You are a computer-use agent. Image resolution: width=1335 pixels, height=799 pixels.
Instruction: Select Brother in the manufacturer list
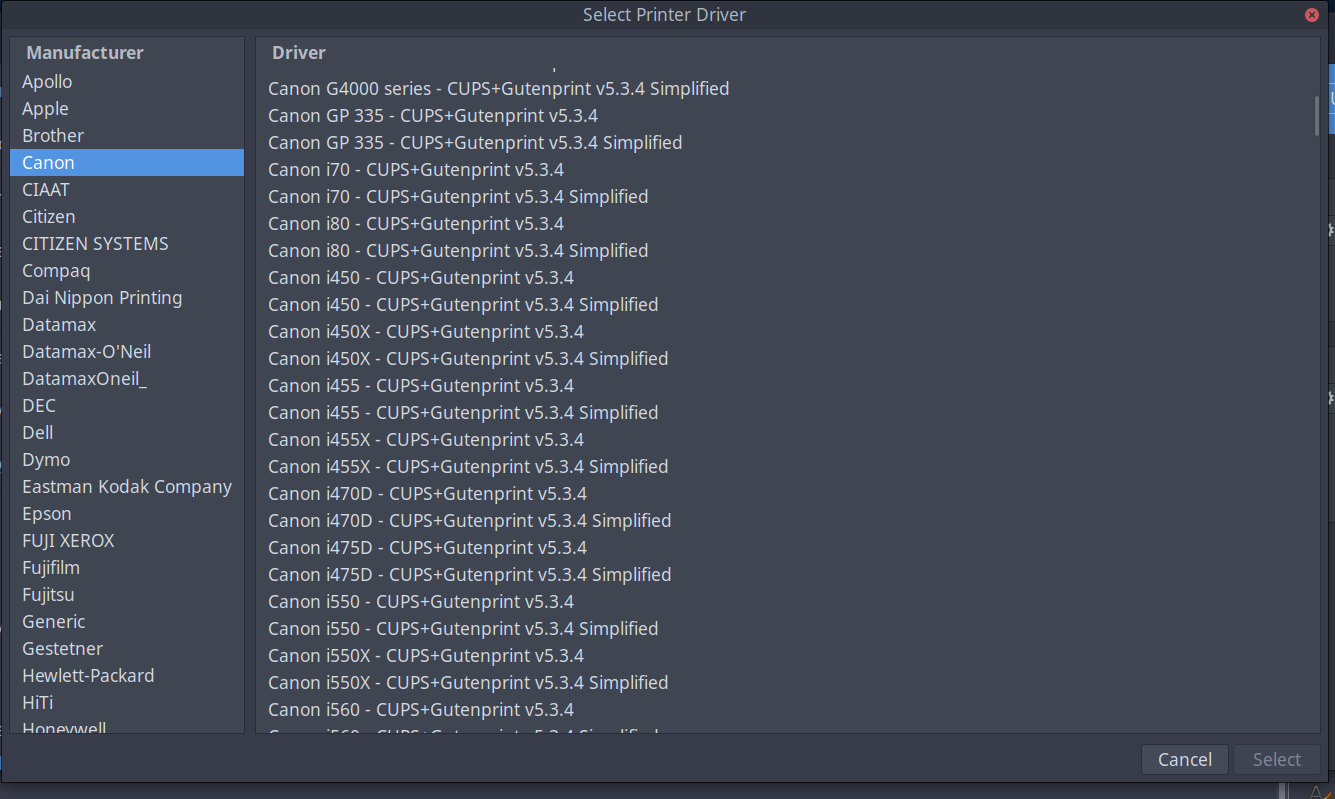53,136
